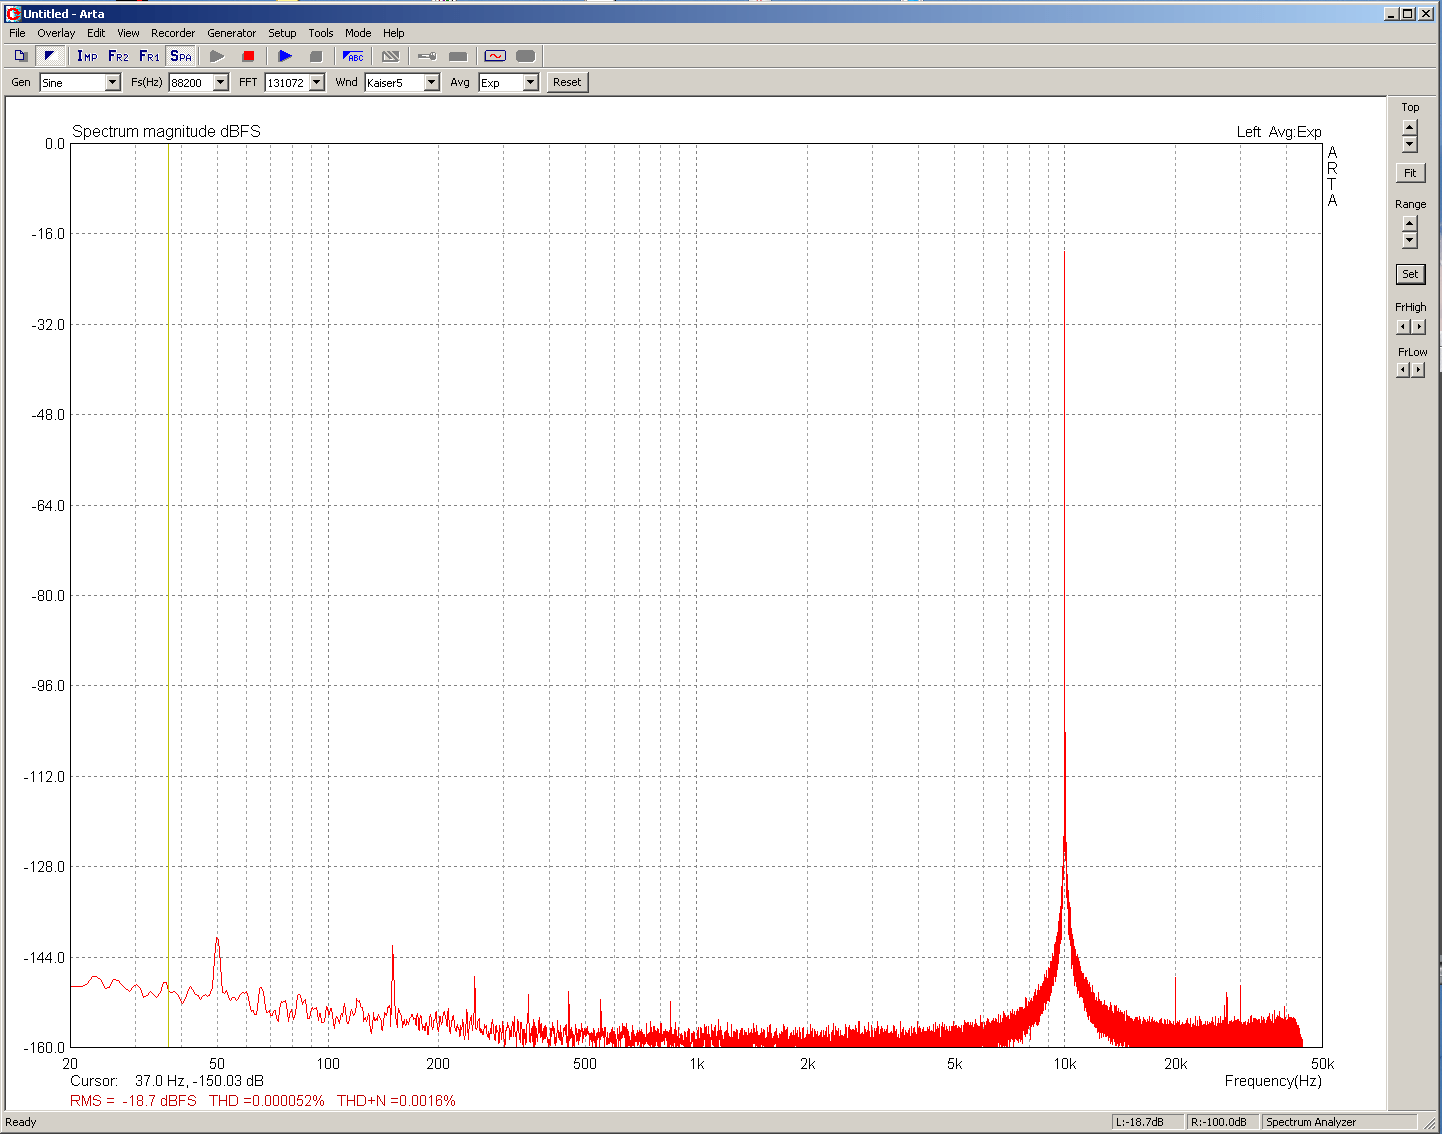Toggle the dual-color overlay toolbar icon
1442x1134 pixels.
pyautogui.click(x=50, y=56)
